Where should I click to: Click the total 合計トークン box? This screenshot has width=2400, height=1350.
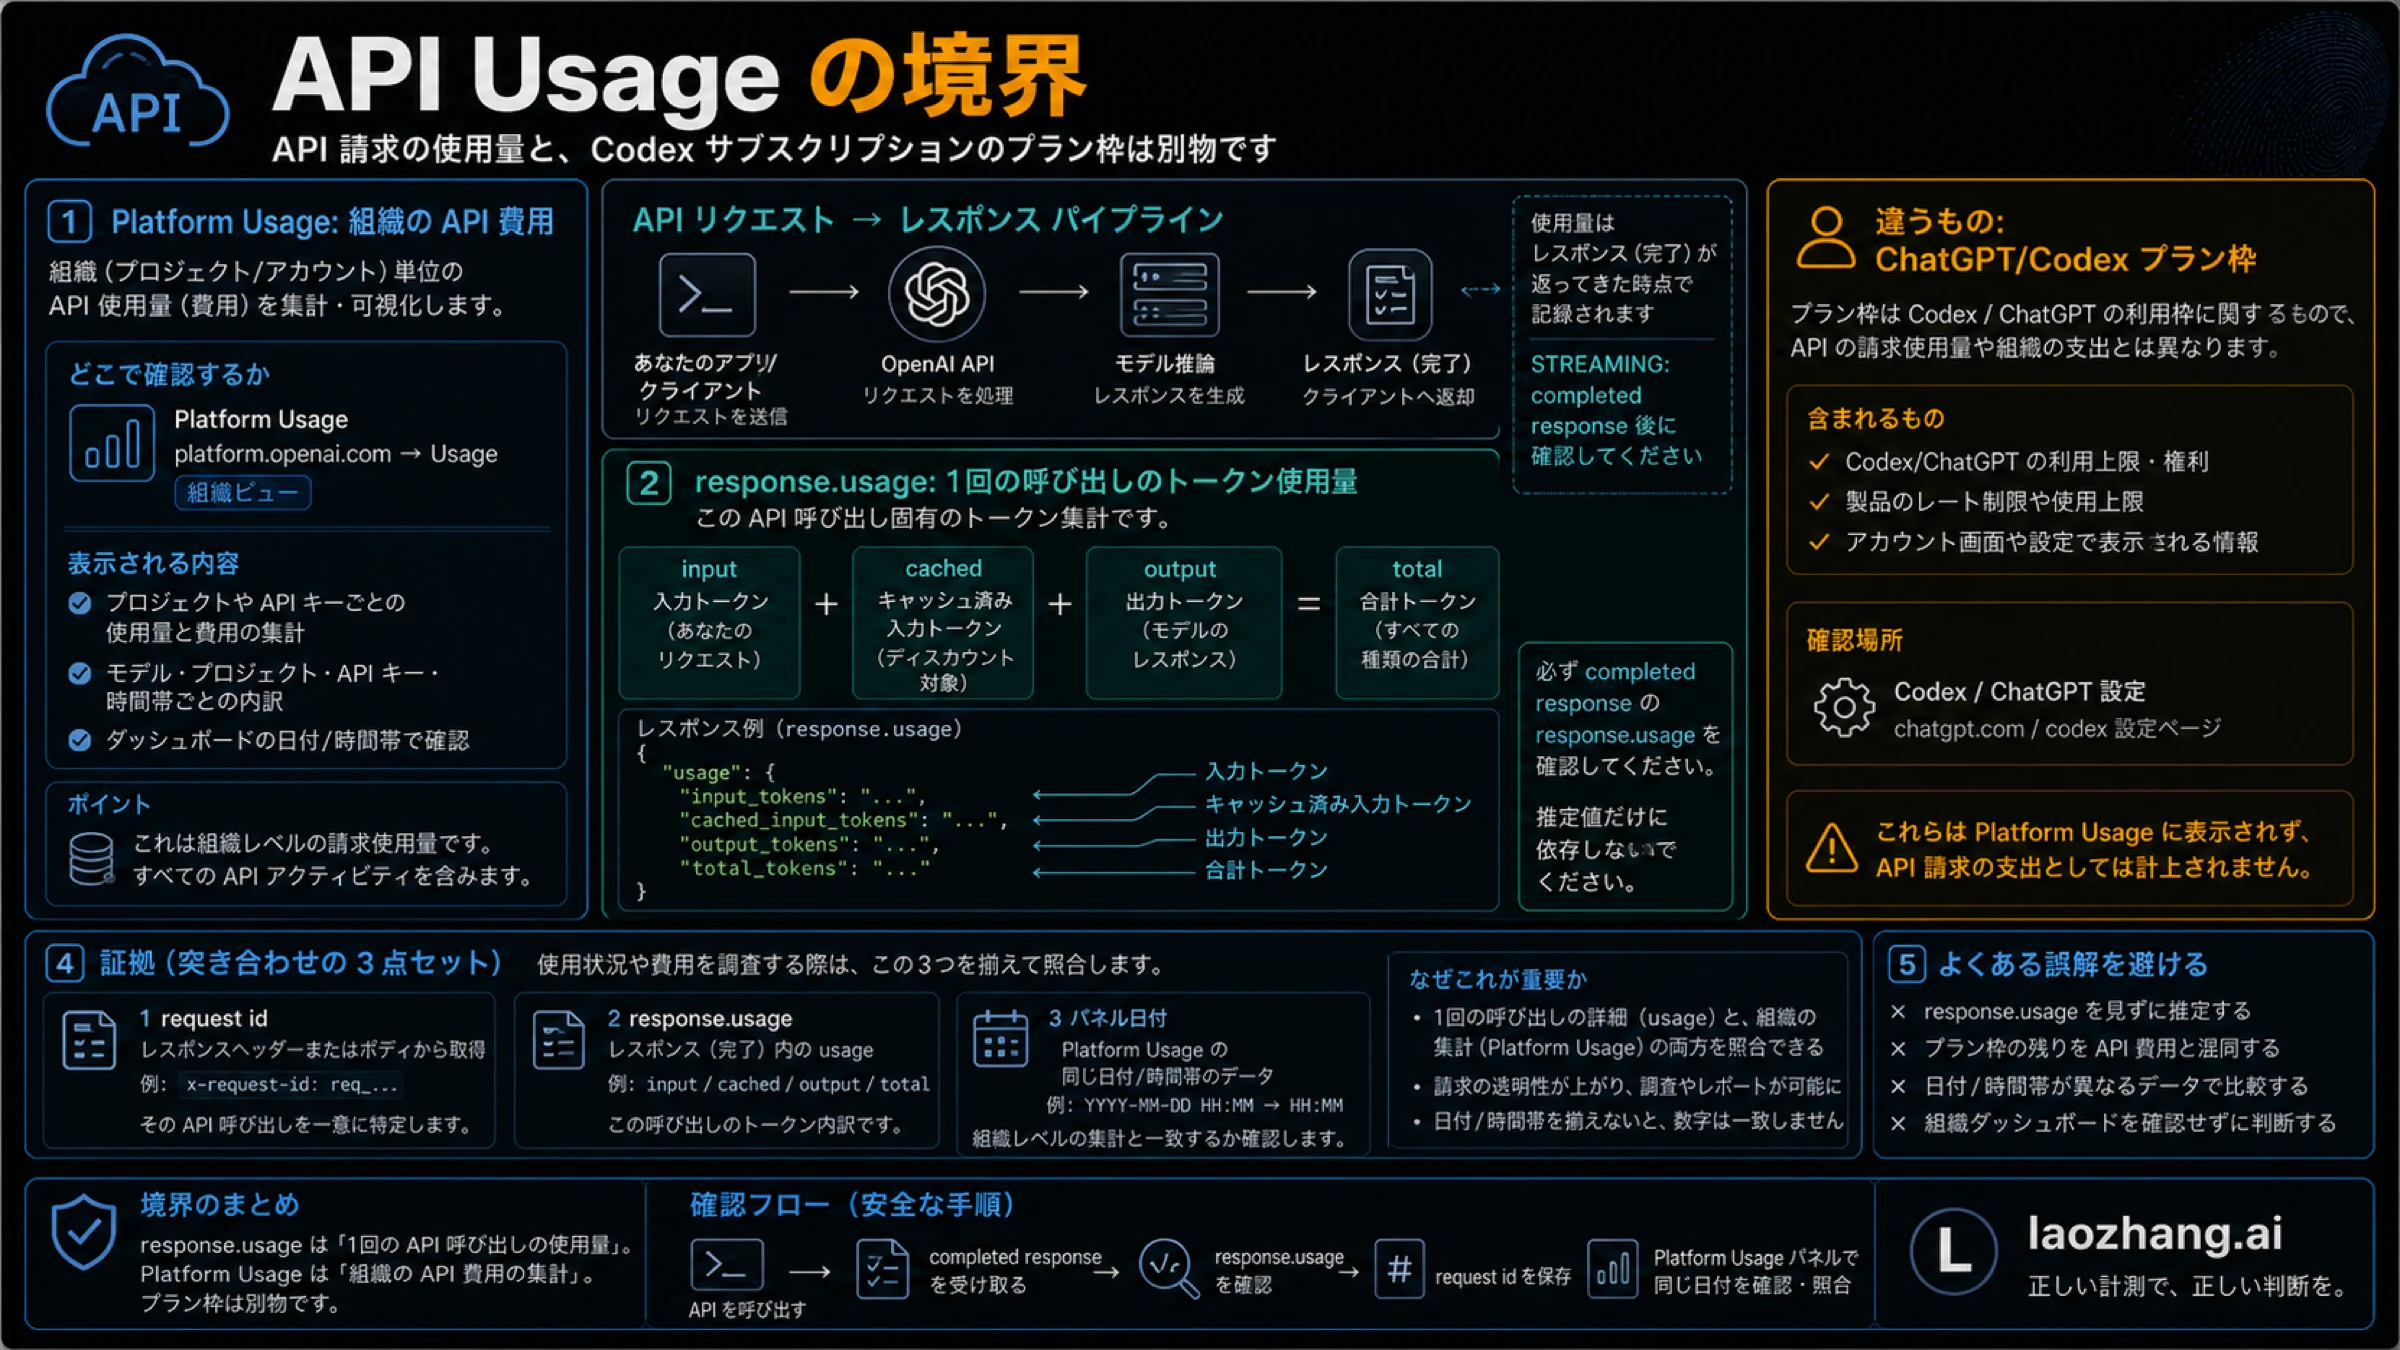point(1417,622)
